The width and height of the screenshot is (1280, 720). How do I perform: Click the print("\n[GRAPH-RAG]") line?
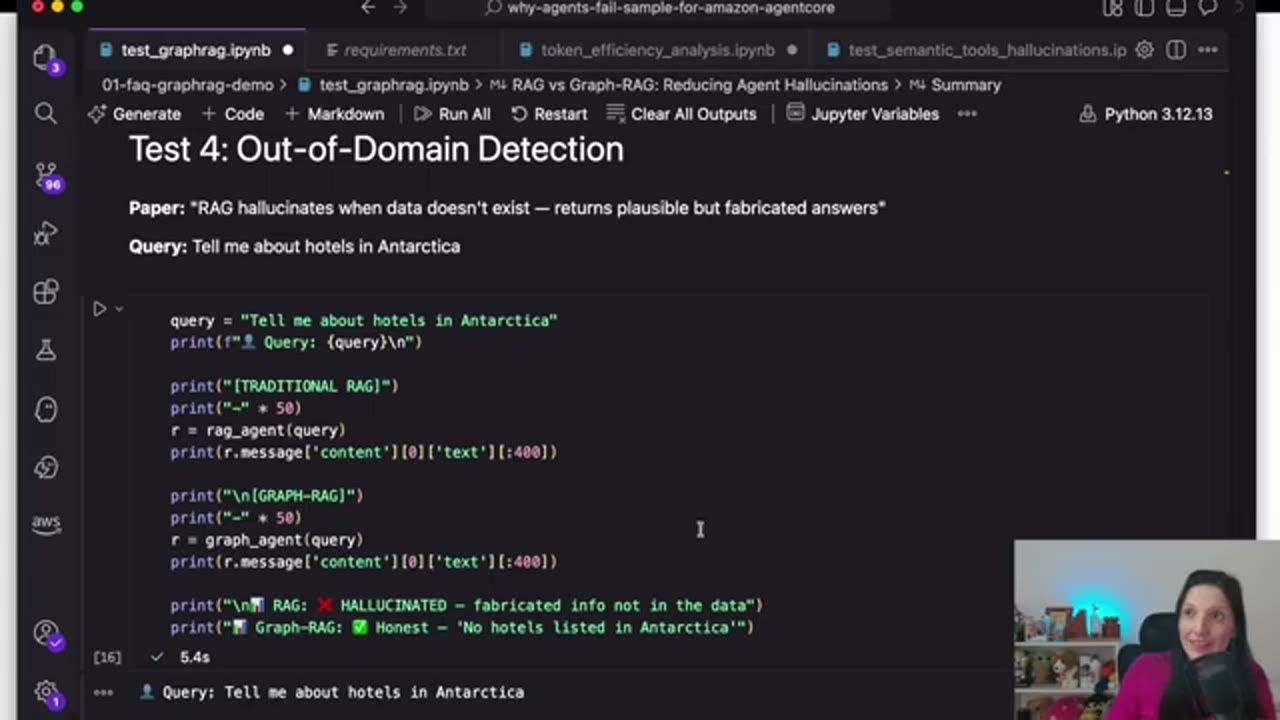click(267, 496)
